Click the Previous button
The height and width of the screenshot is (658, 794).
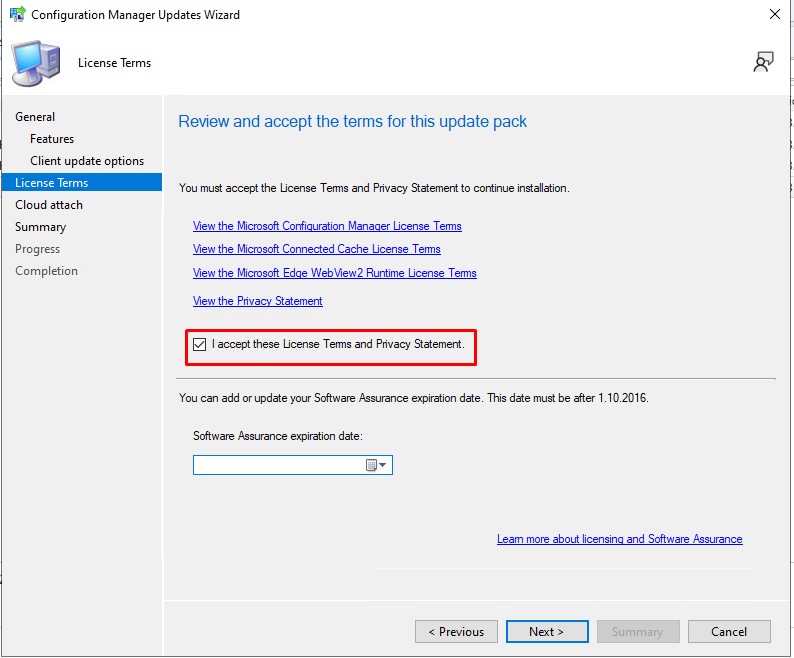[456, 631]
